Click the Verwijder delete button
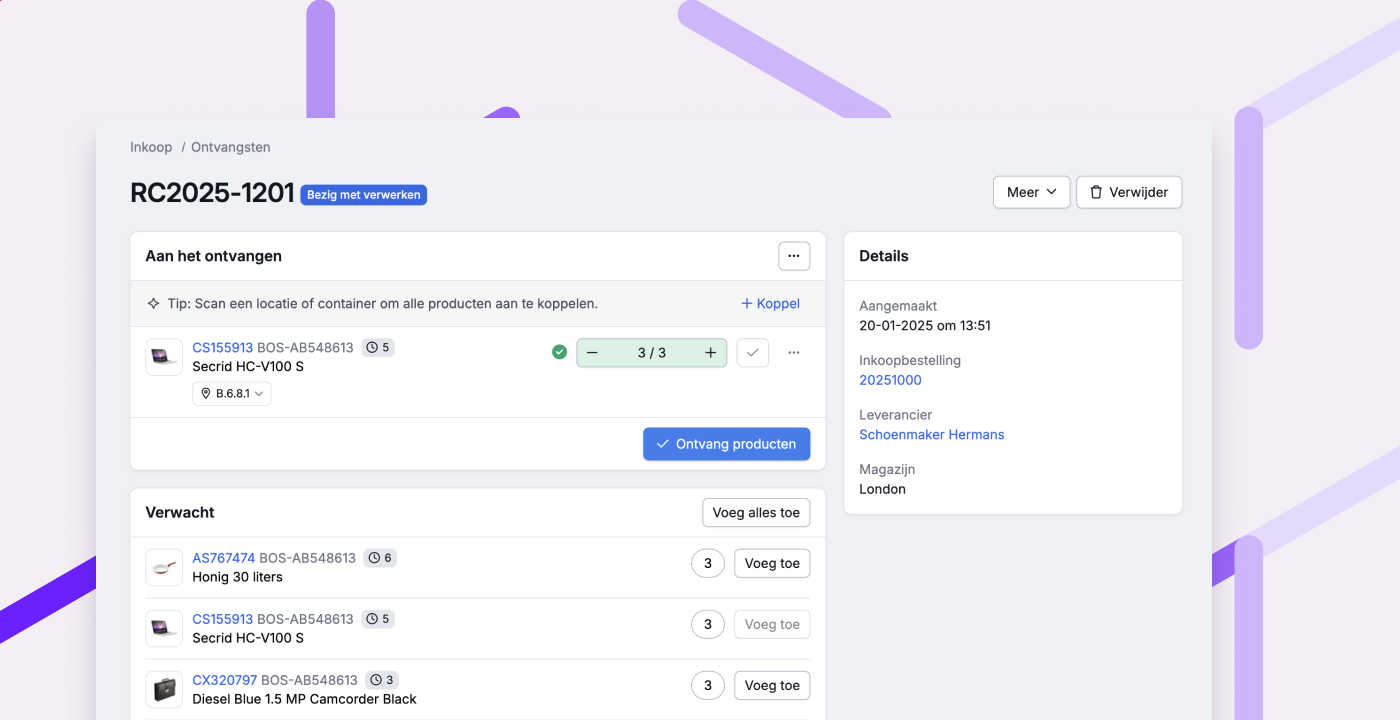1400x720 pixels. tap(1129, 192)
